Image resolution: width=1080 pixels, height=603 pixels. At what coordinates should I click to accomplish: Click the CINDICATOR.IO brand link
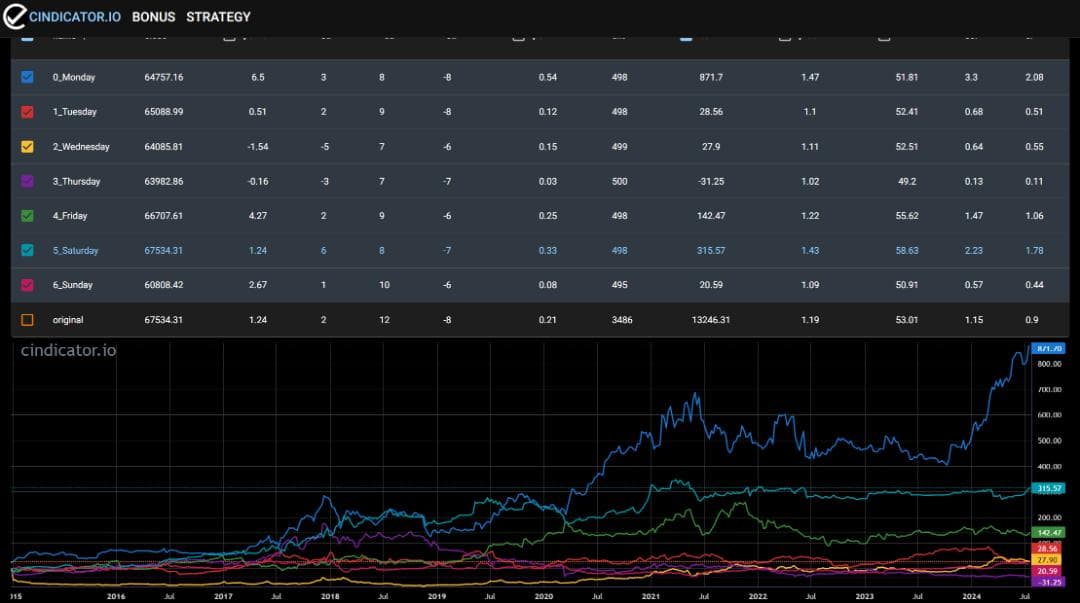[x=74, y=17]
